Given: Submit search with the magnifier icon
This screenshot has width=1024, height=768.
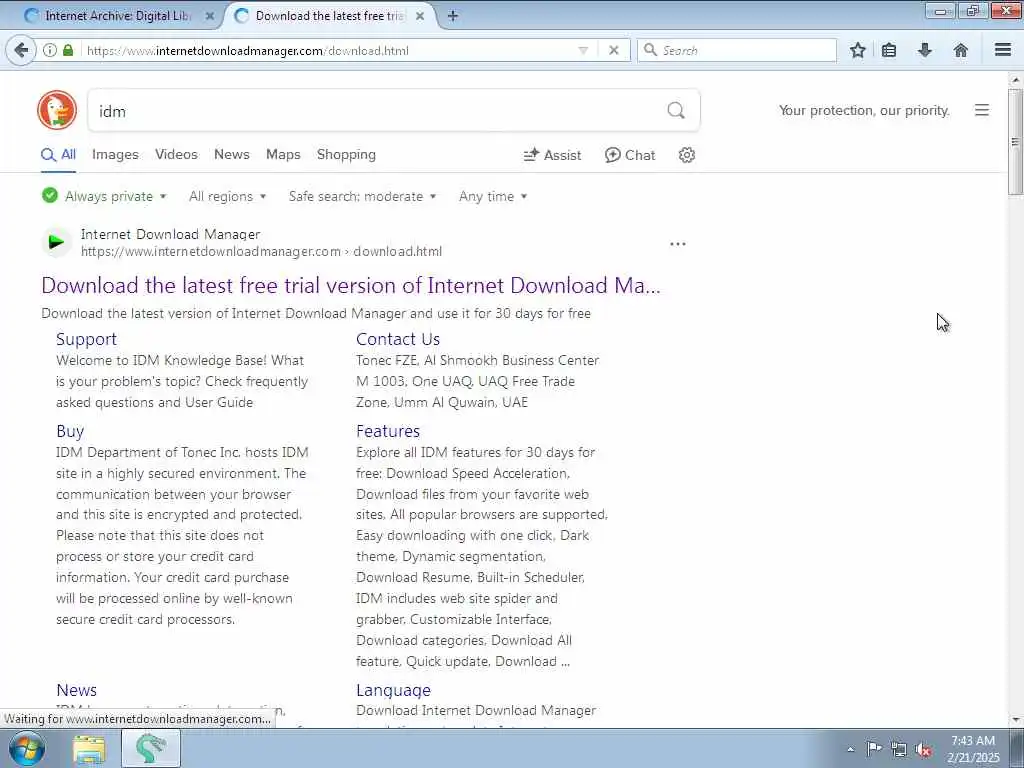Looking at the screenshot, I should coord(676,110).
